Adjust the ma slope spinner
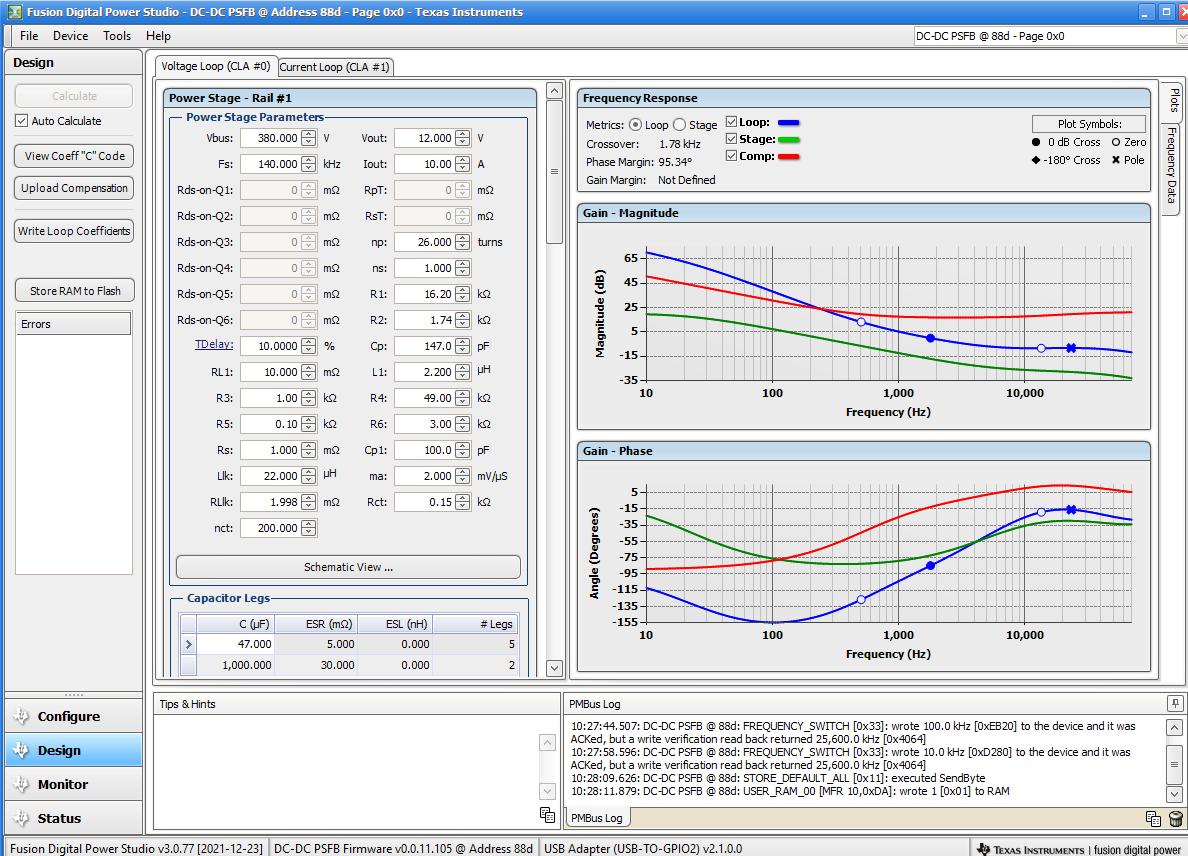Image resolution: width=1188 pixels, height=856 pixels. (462, 476)
